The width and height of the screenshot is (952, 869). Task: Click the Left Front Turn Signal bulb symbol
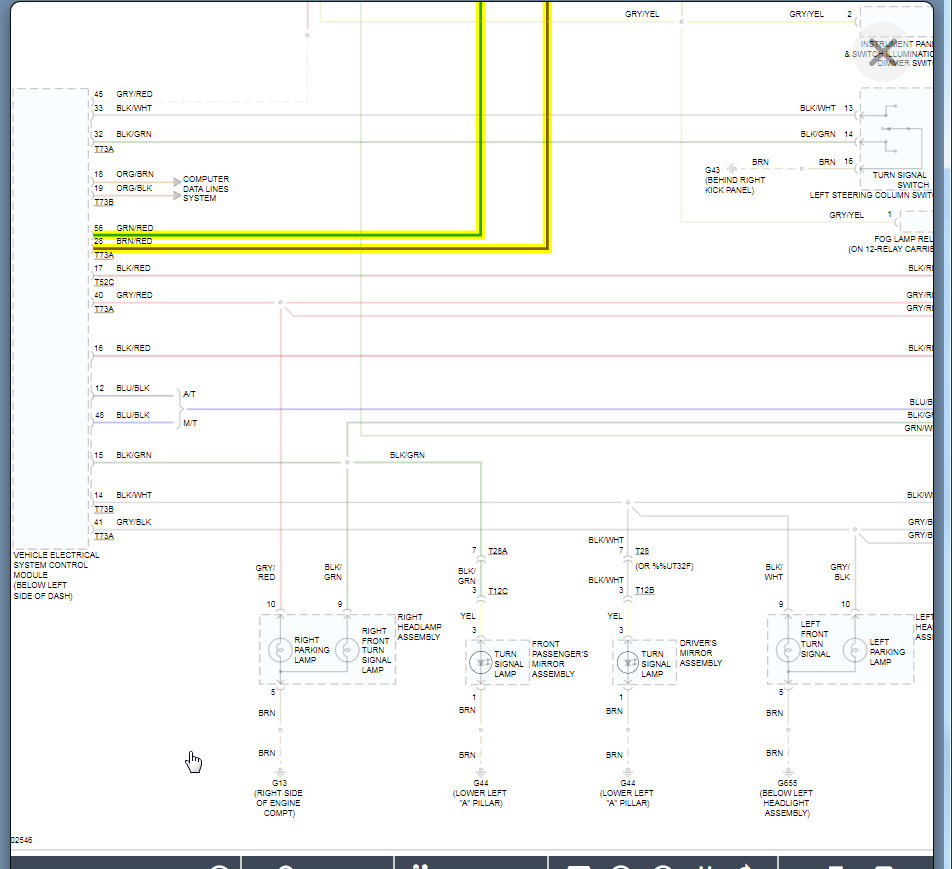pyautogui.click(x=788, y=650)
